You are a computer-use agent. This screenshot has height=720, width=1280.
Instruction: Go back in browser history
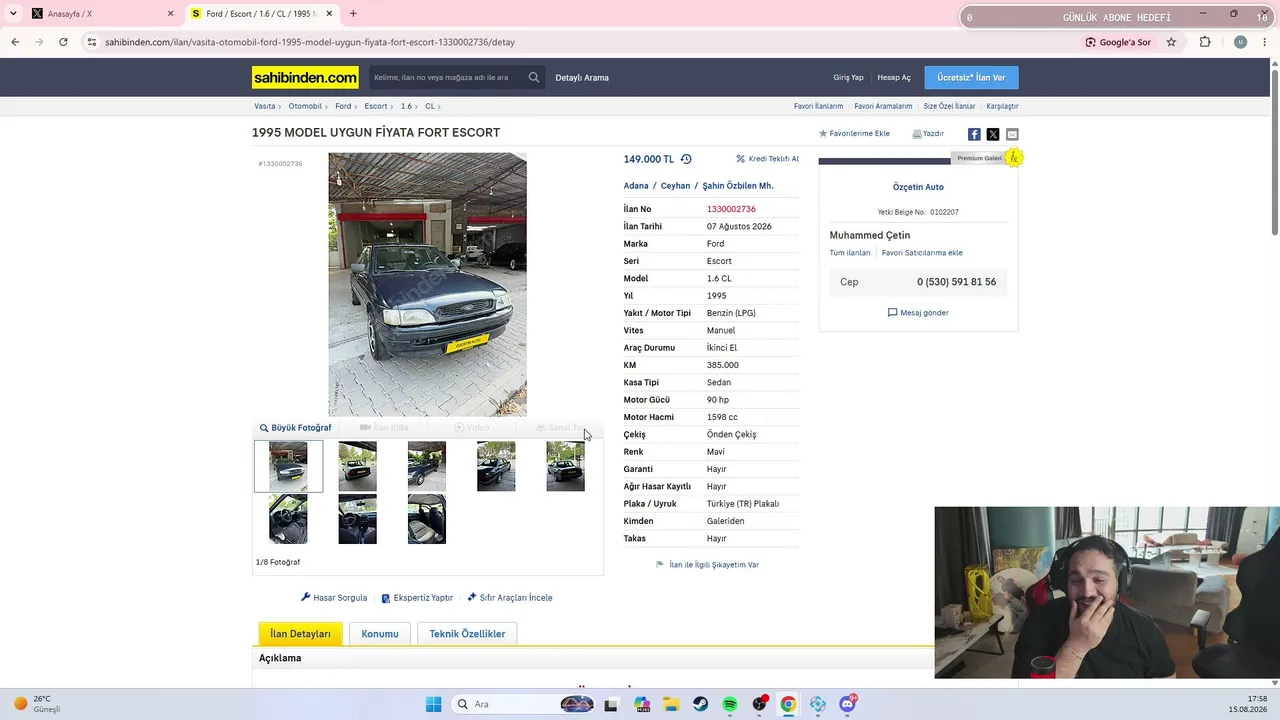(x=15, y=42)
